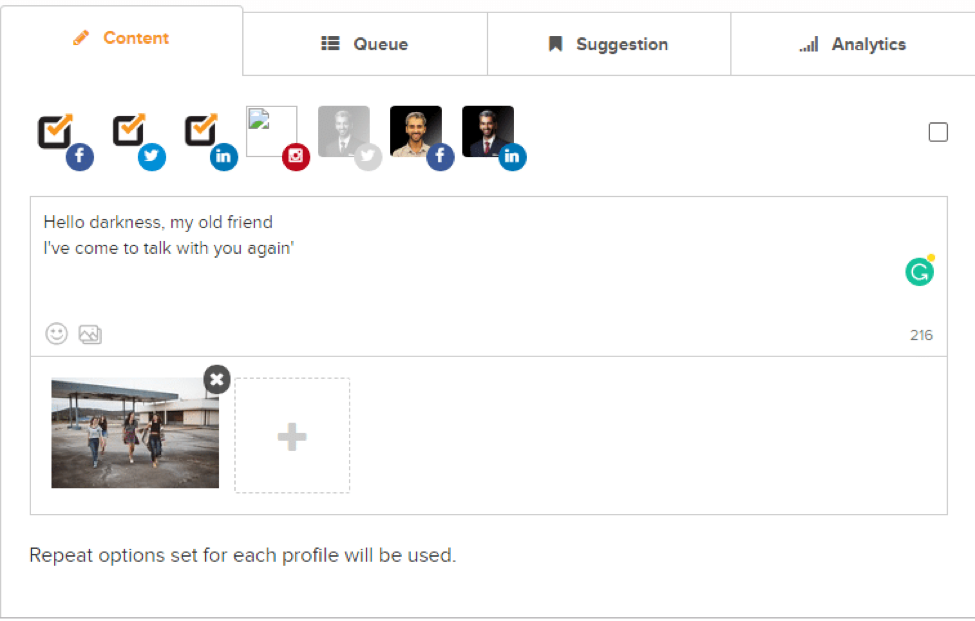
Task: Add another image via plus placeholder
Action: pyautogui.click(x=292, y=436)
